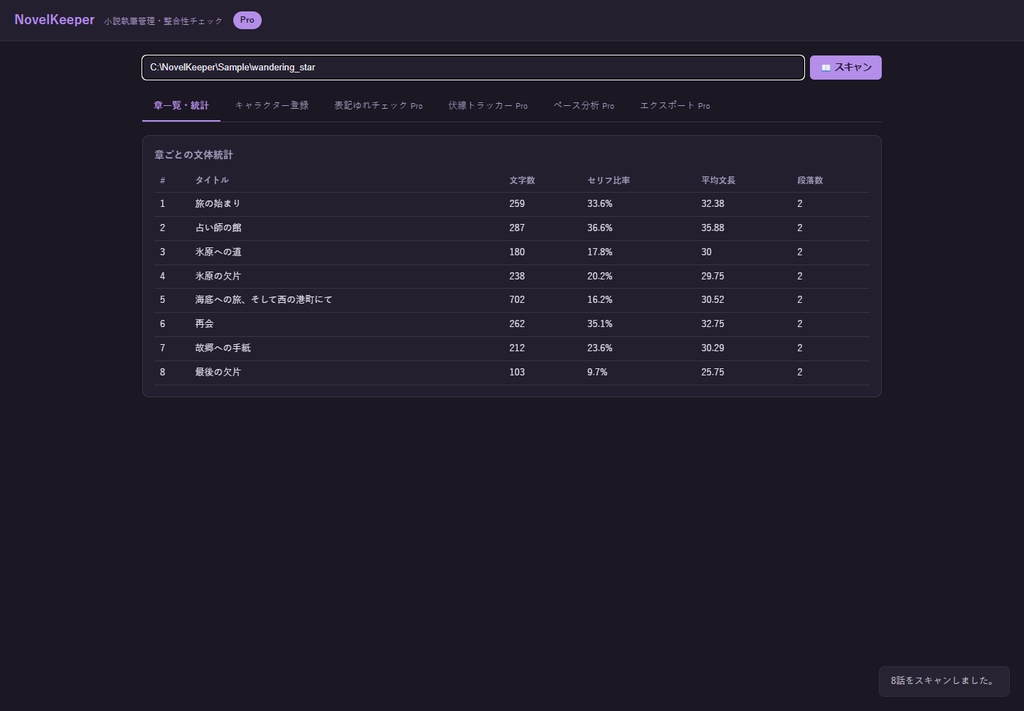The image size is (1024, 711).
Task: Click the 平均文長 column header
Action: 718,180
